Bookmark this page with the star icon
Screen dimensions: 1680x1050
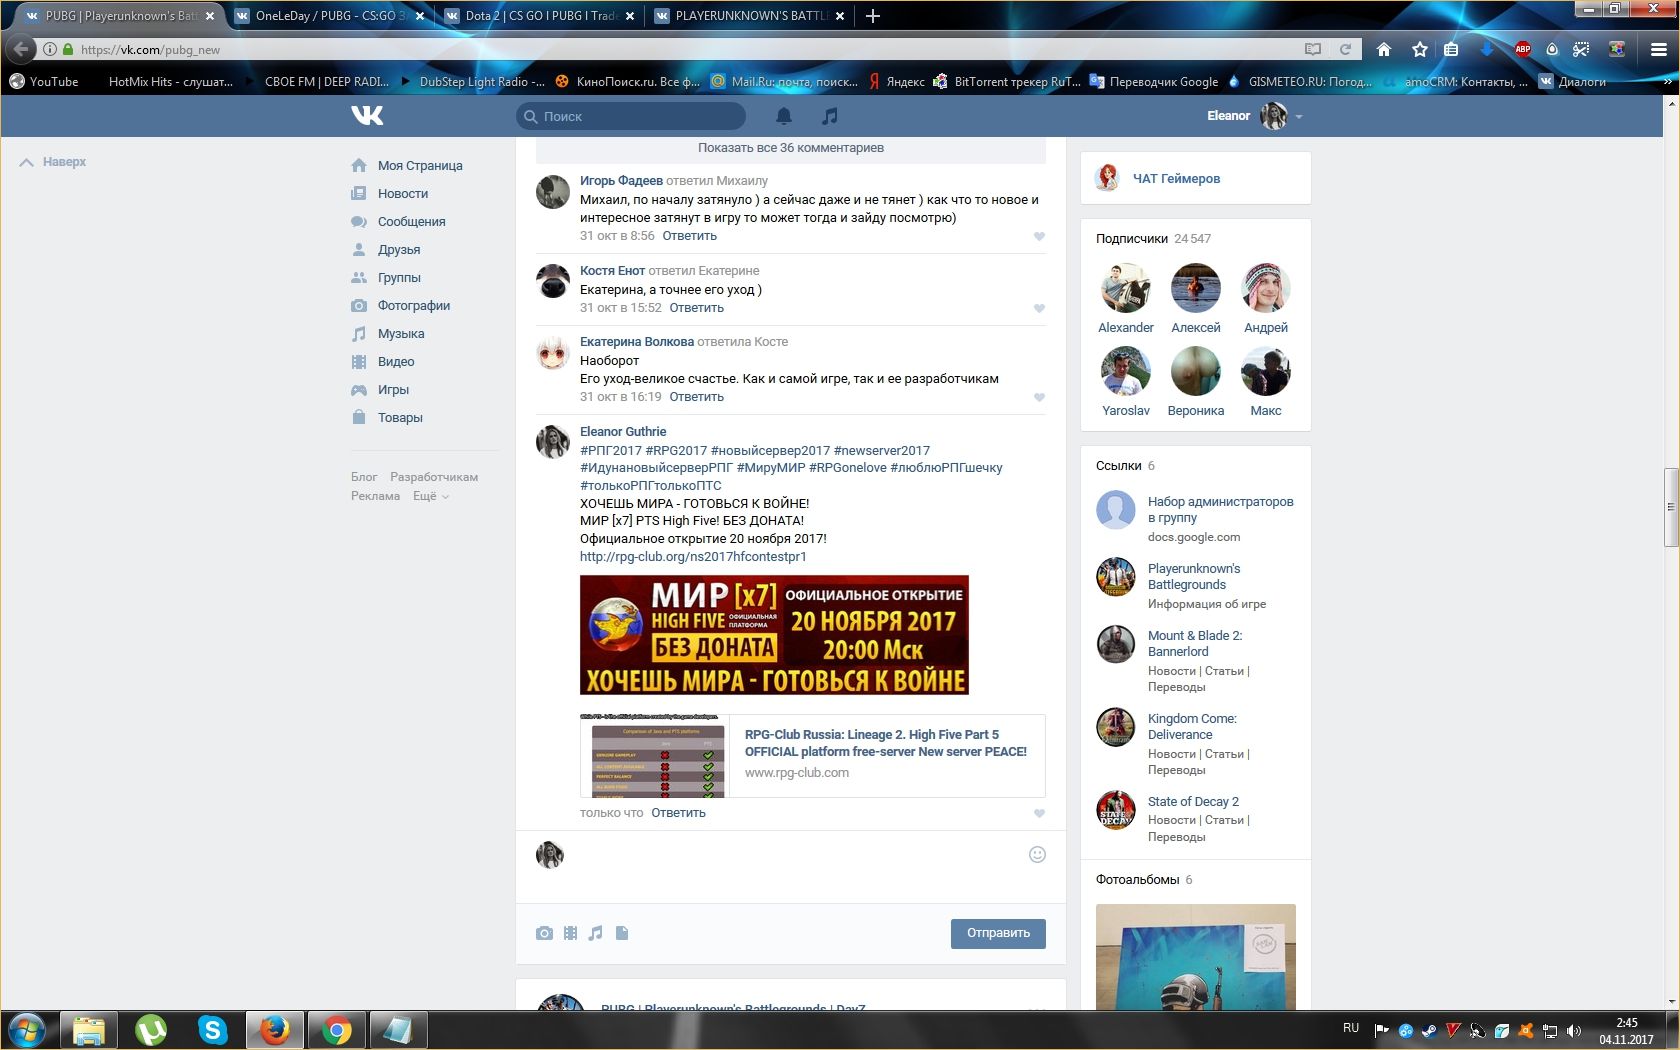1420,49
